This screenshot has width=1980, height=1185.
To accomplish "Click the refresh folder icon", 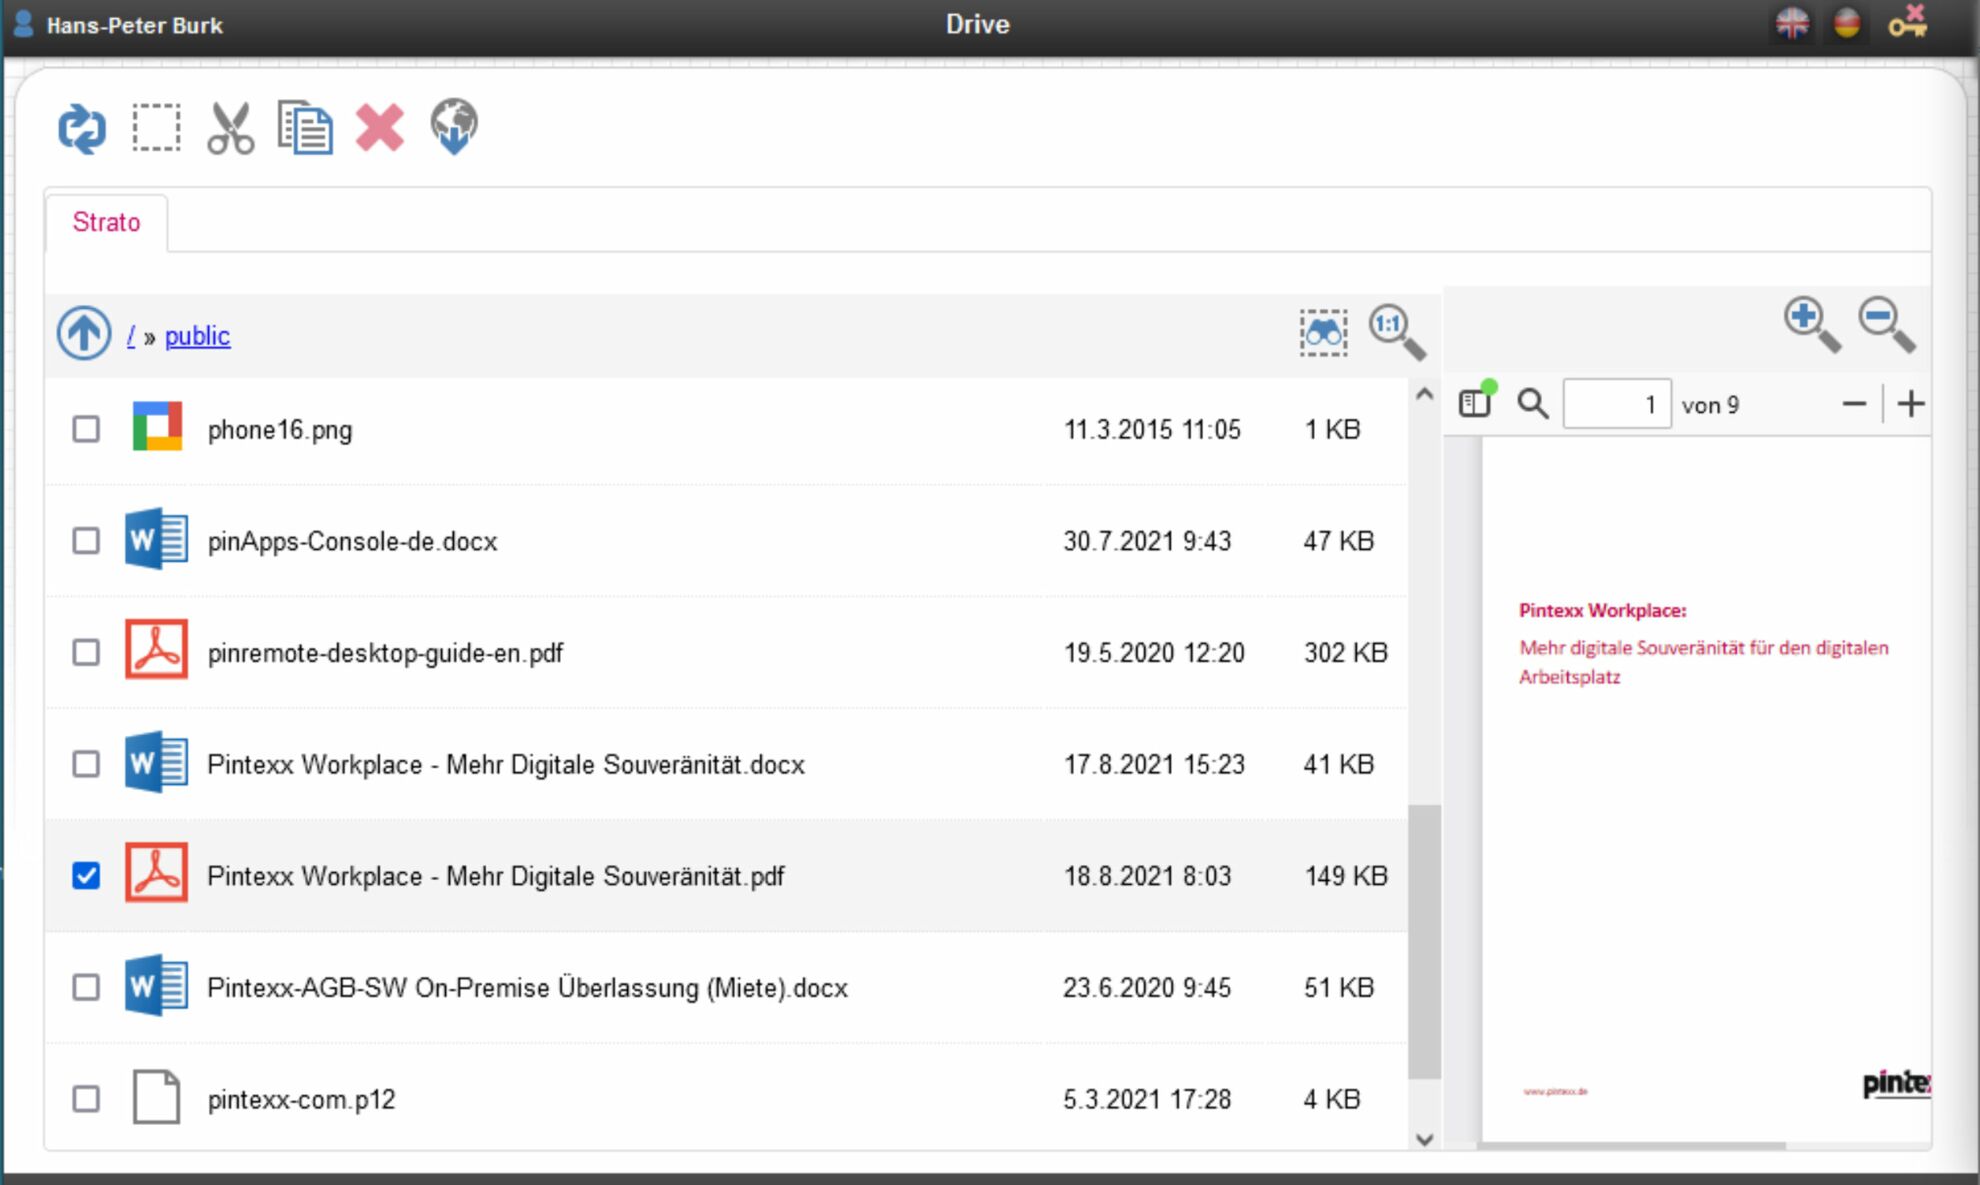I will point(81,129).
